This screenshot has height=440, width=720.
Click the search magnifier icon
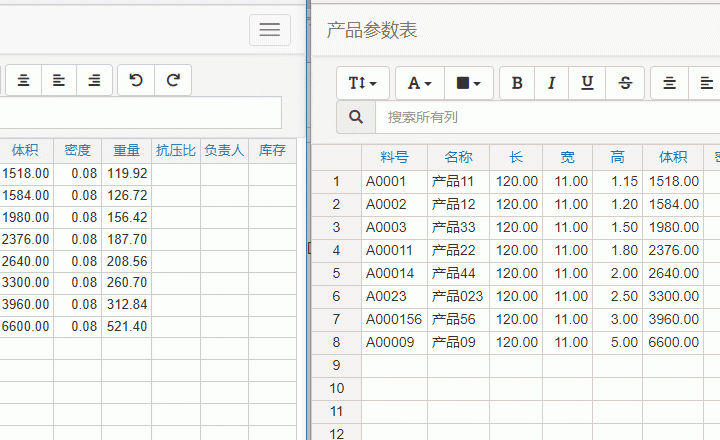[356, 117]
